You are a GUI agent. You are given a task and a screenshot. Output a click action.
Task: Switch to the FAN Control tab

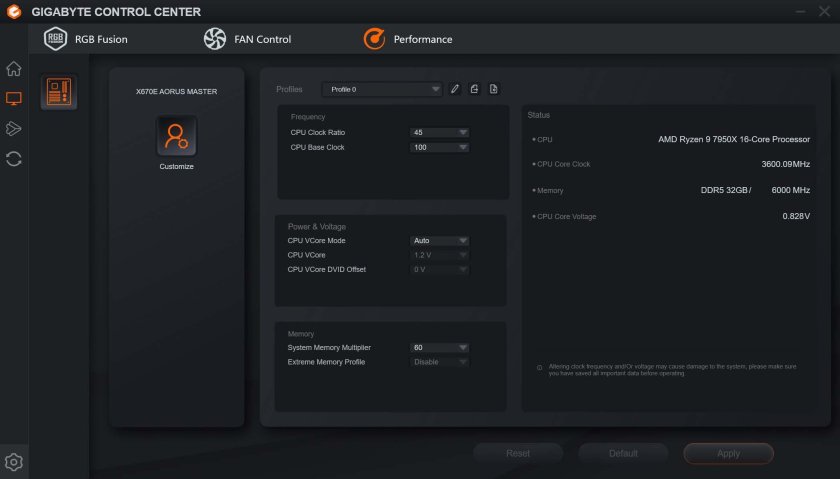(x=247, y=39)
